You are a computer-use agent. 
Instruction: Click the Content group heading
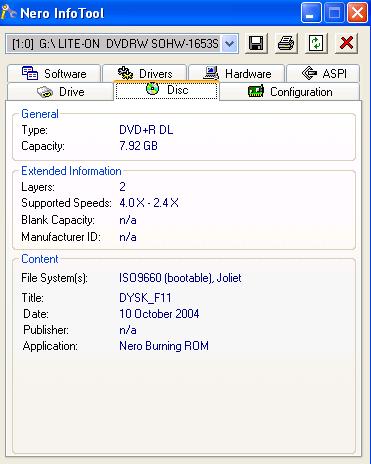coord(40,259)
